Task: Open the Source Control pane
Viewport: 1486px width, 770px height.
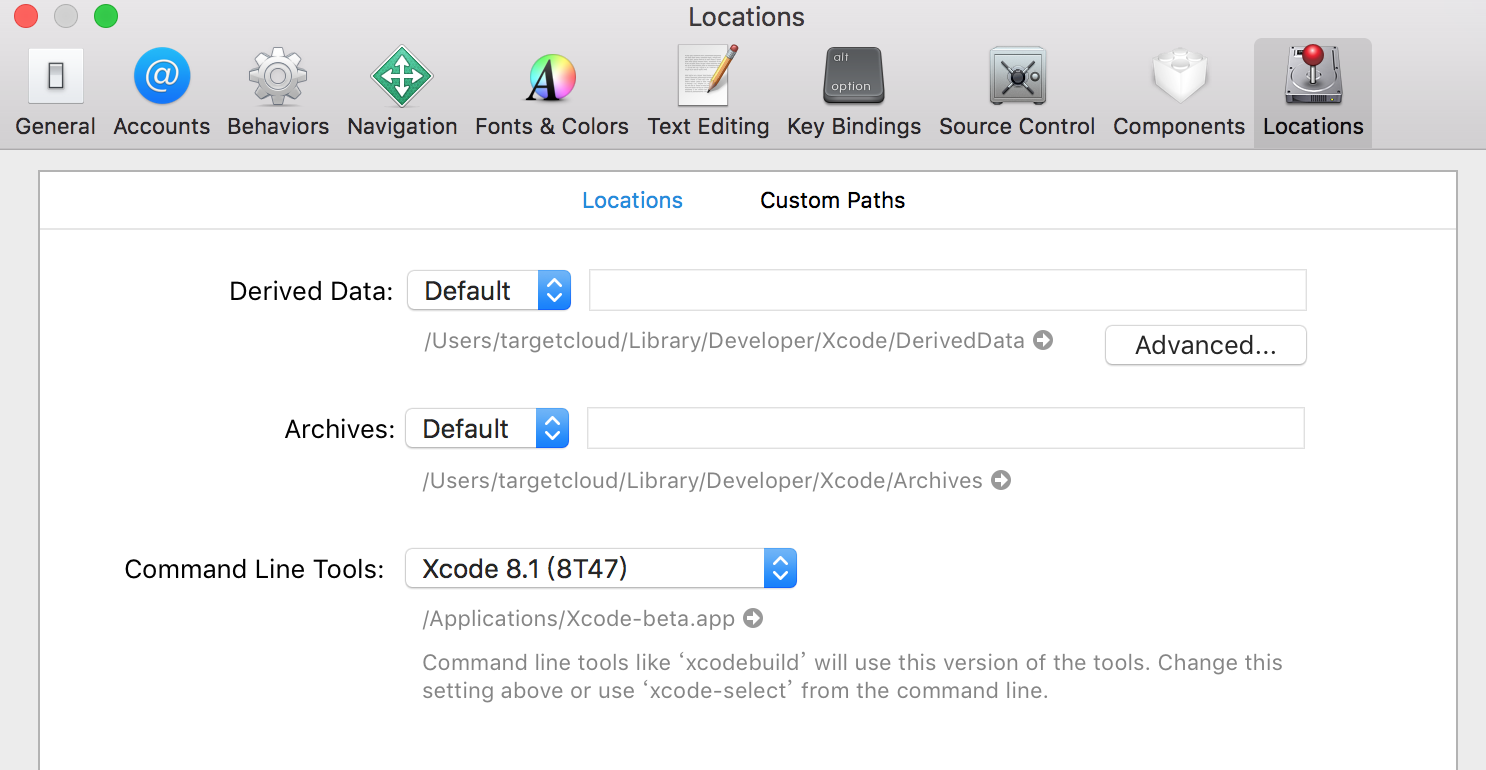Action: [x=1017, y=93]
